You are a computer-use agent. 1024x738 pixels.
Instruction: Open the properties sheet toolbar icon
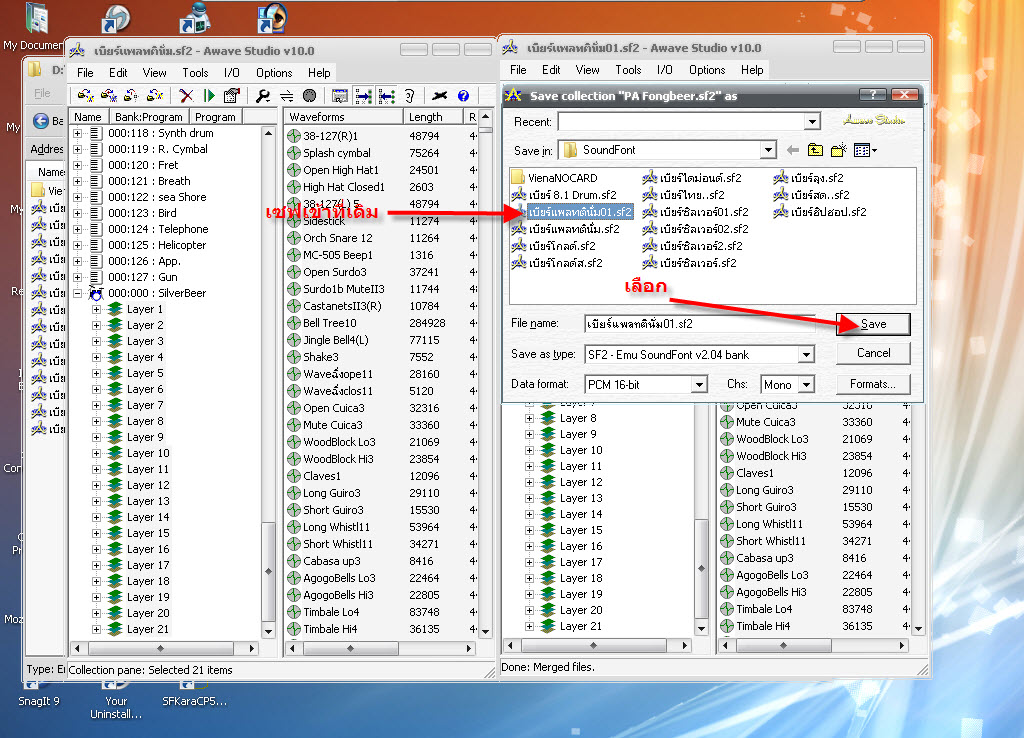231,96
